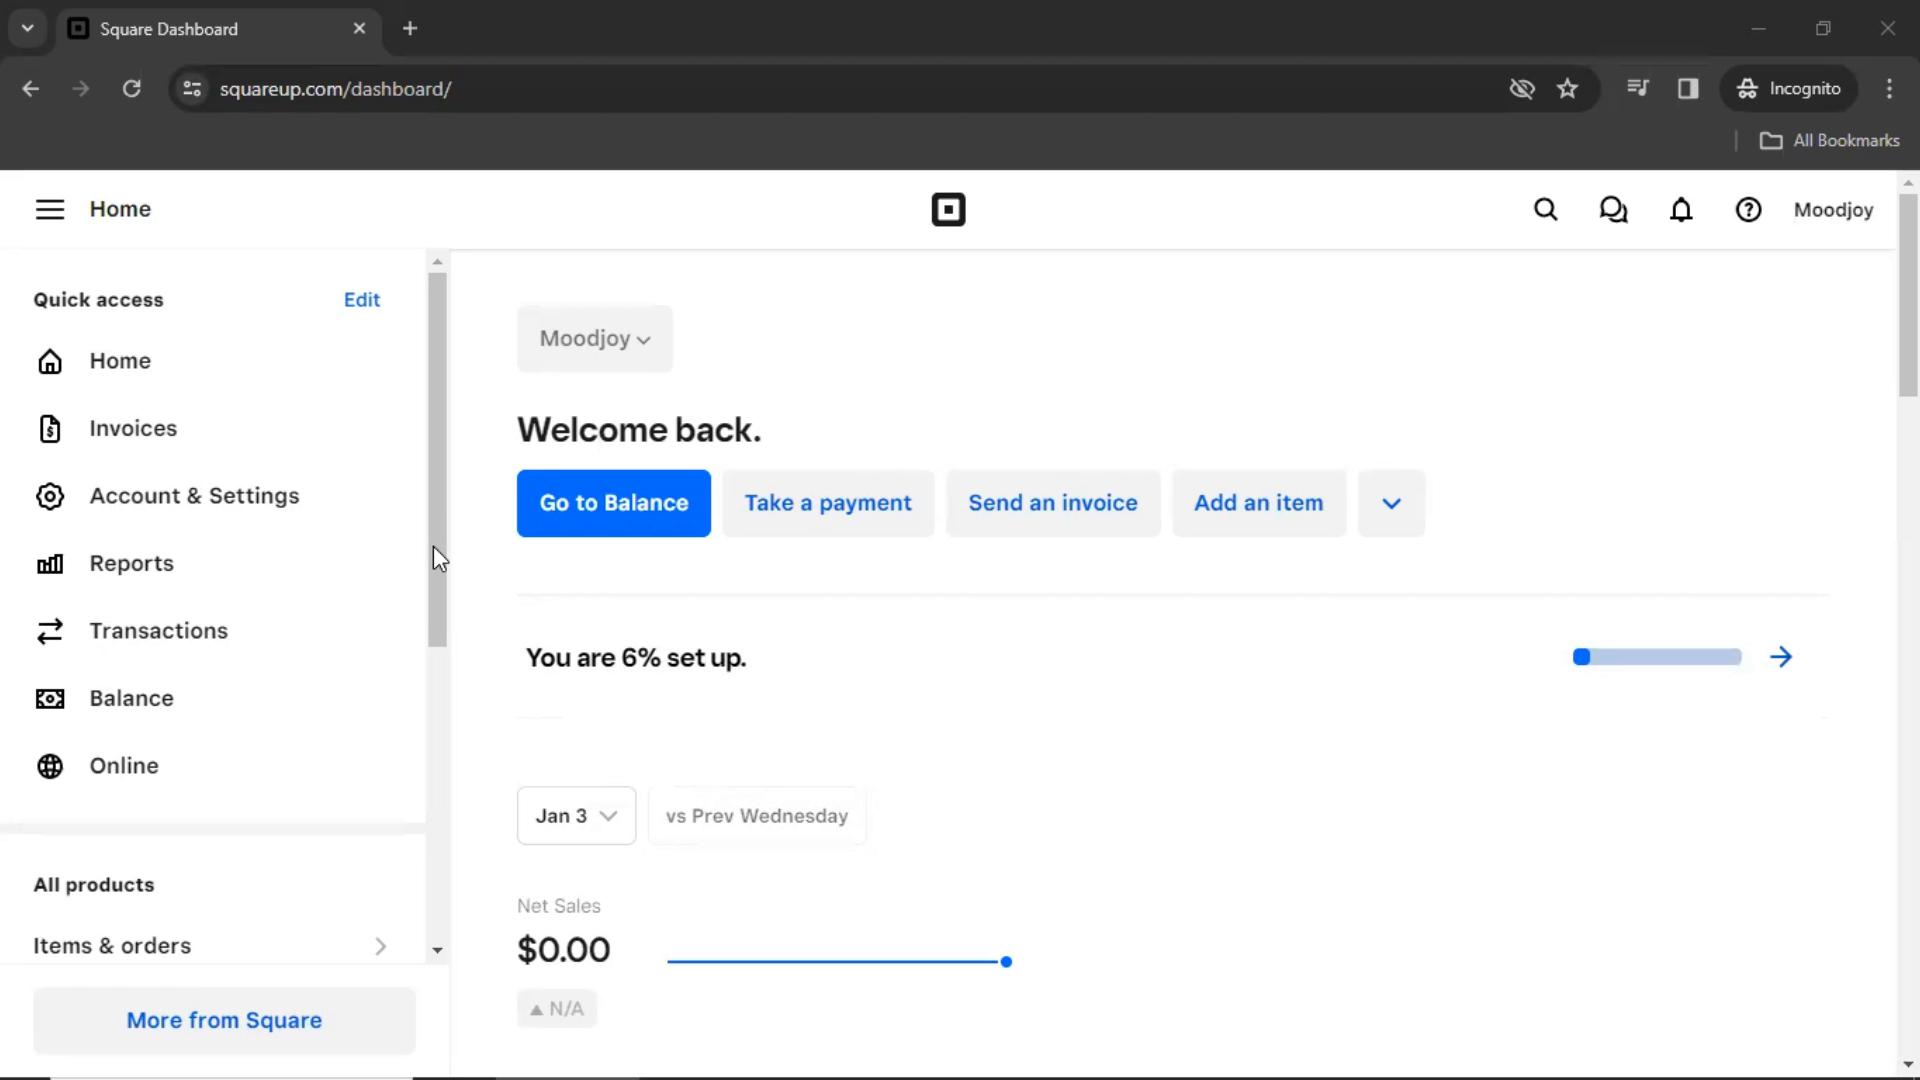The height and width of the screenshot is (1080, 1920).
Task: Click the Home navigation link
Action: [x=120, y=360]
